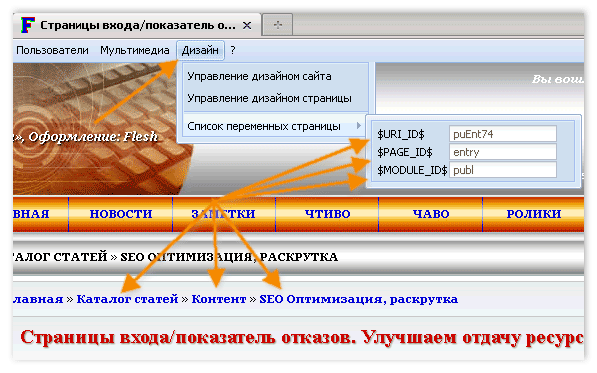This screenshot has width=597, height=373.
Task: Click the F favicon on the browser tab
Action: click(x=28, y=25)
